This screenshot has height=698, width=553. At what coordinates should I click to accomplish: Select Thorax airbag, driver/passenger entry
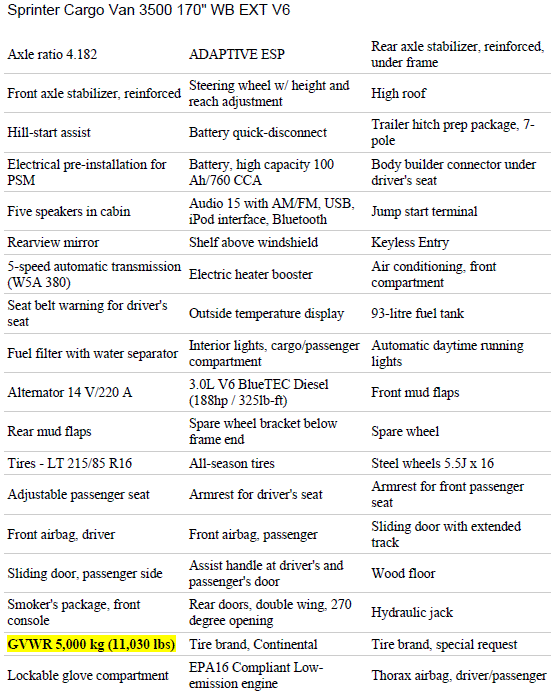pos(459,676)
